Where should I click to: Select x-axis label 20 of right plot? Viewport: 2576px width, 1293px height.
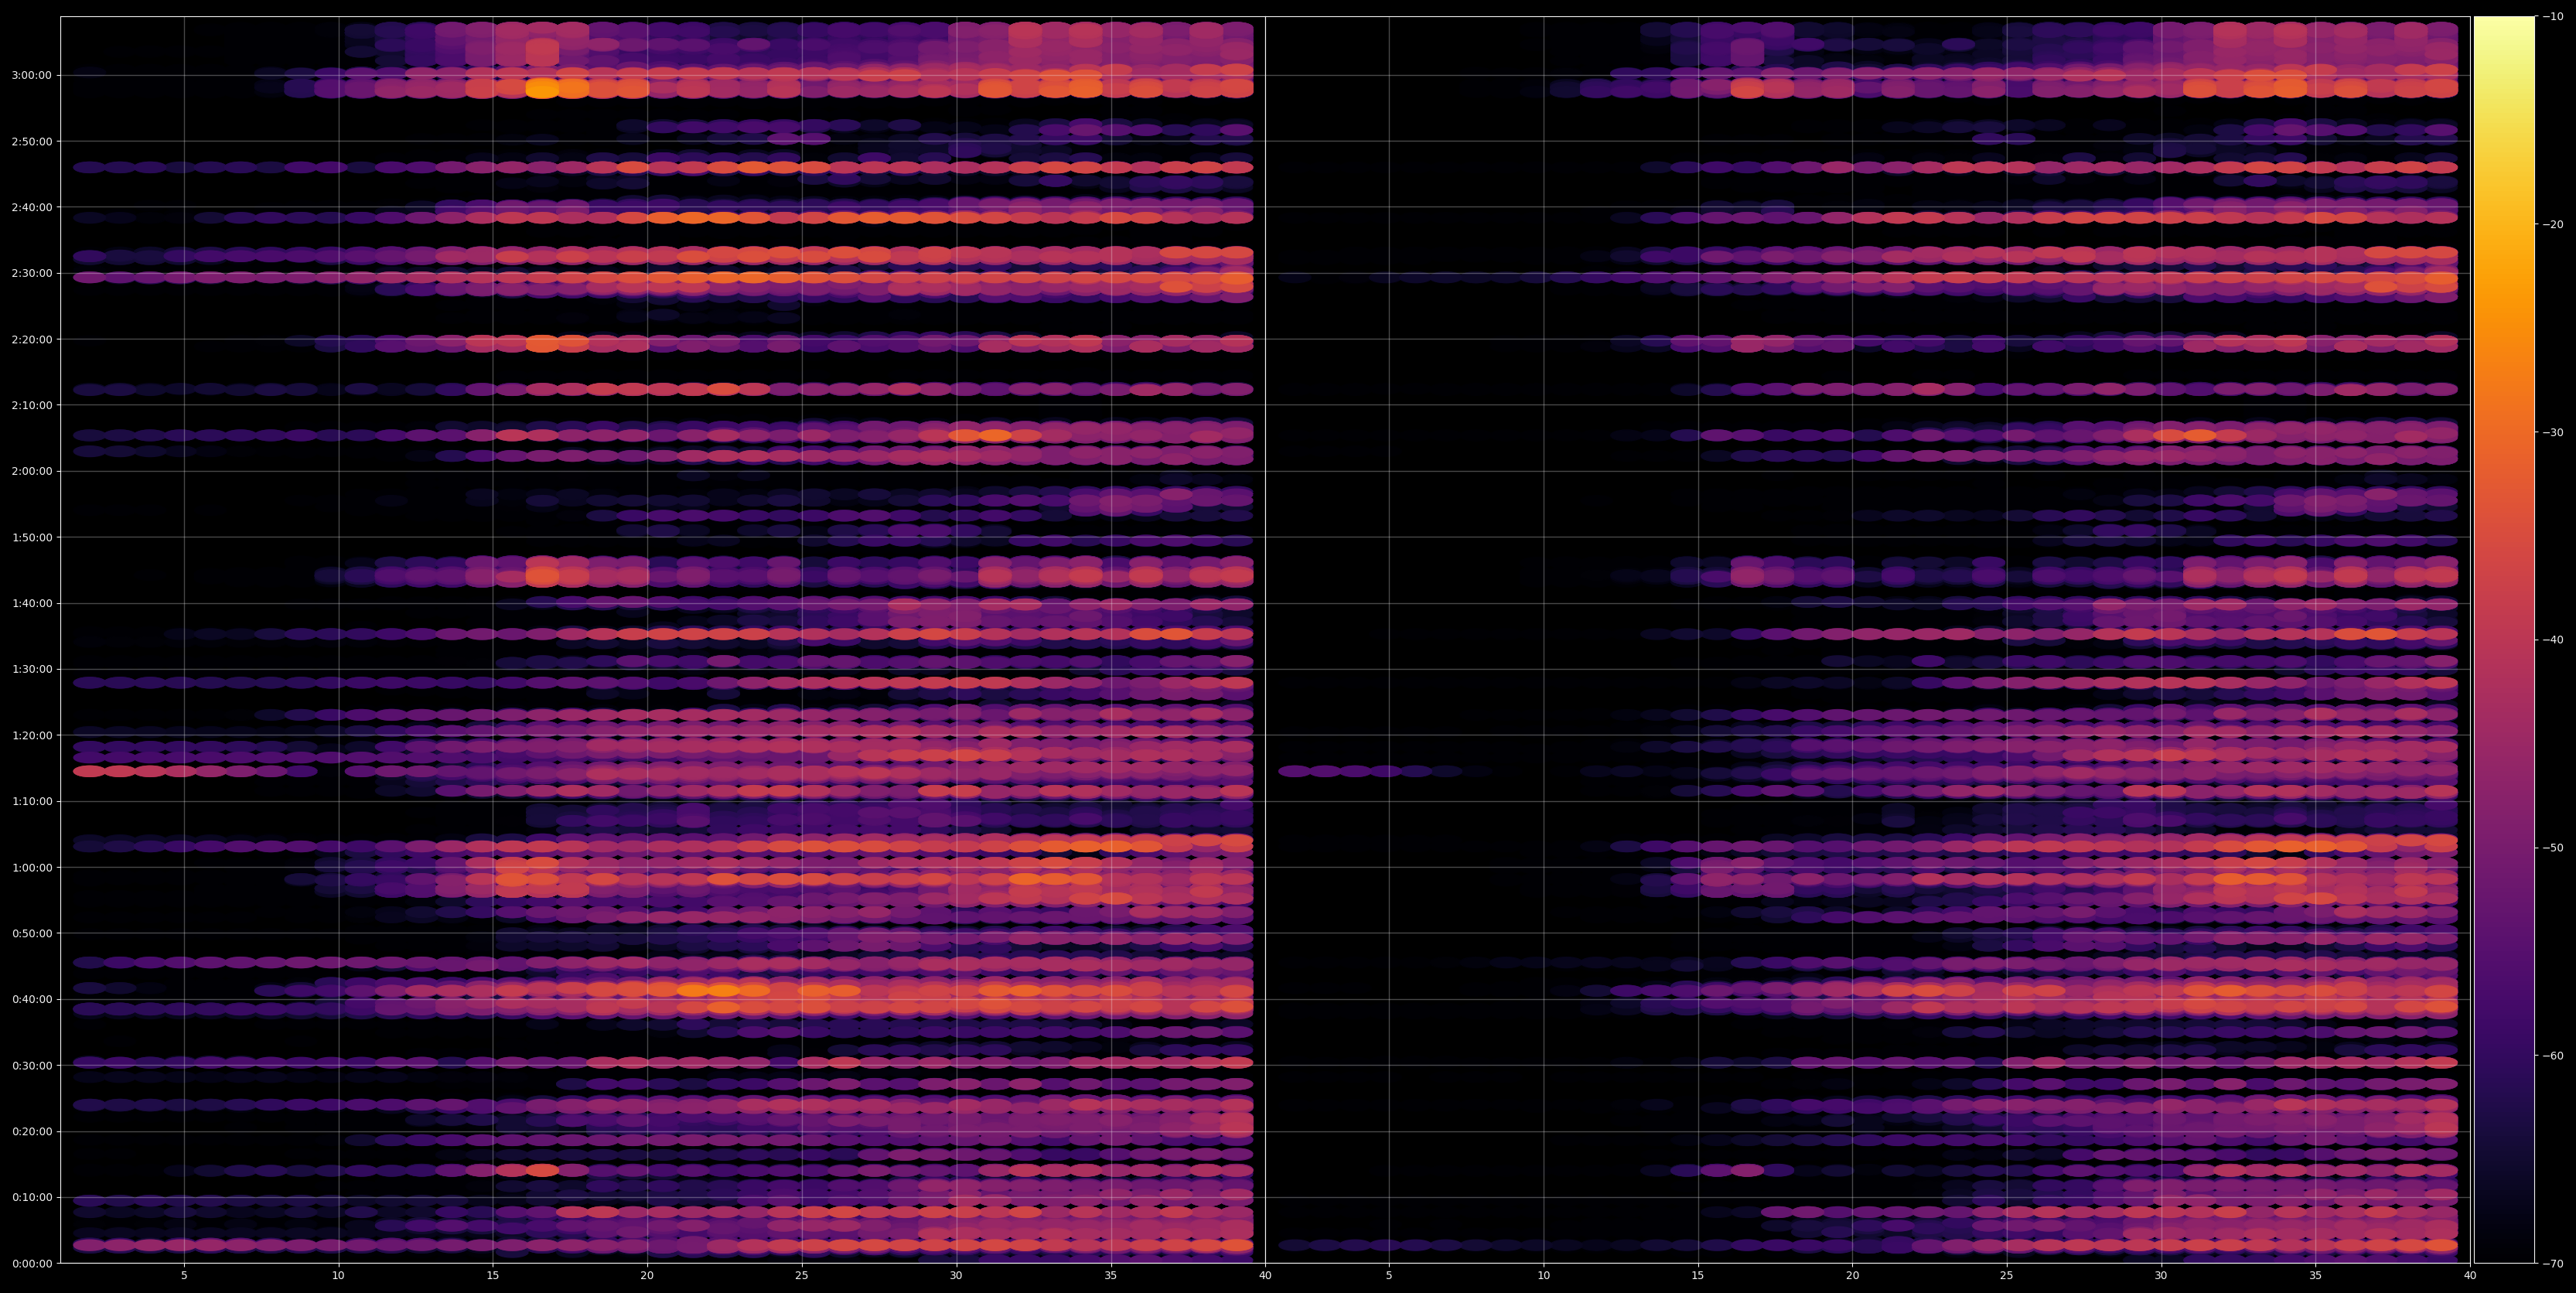[x=1852, y=1276]
